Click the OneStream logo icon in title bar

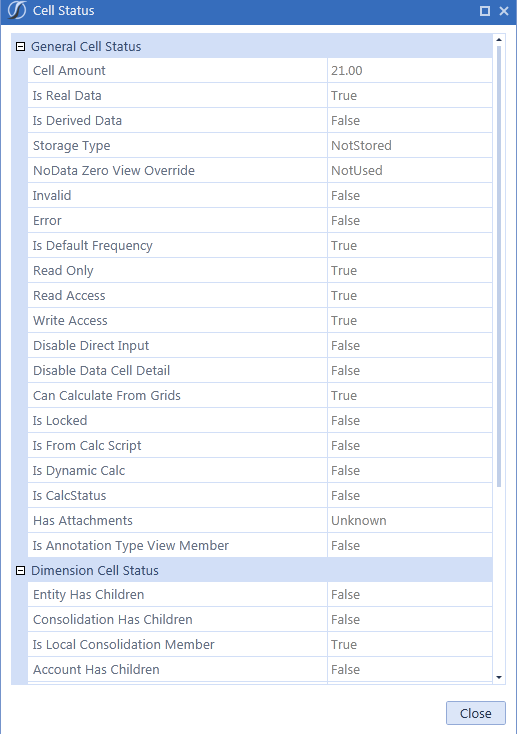point(17,10)
